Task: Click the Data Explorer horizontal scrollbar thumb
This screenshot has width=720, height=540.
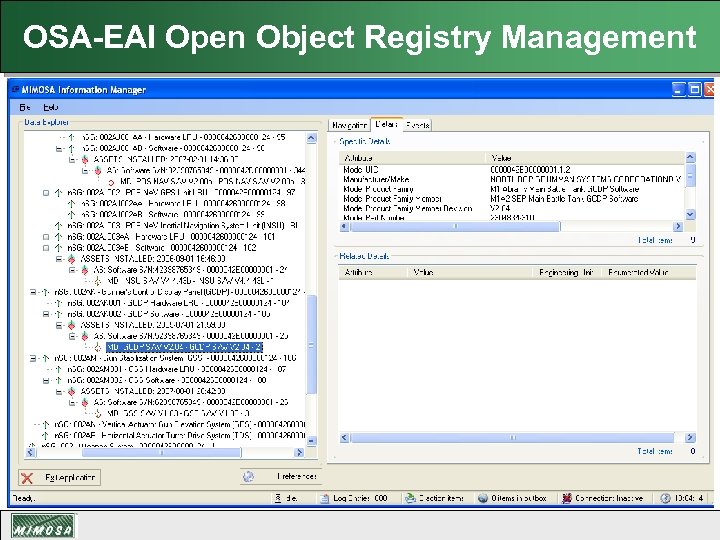Action: [x=162, y=452]
